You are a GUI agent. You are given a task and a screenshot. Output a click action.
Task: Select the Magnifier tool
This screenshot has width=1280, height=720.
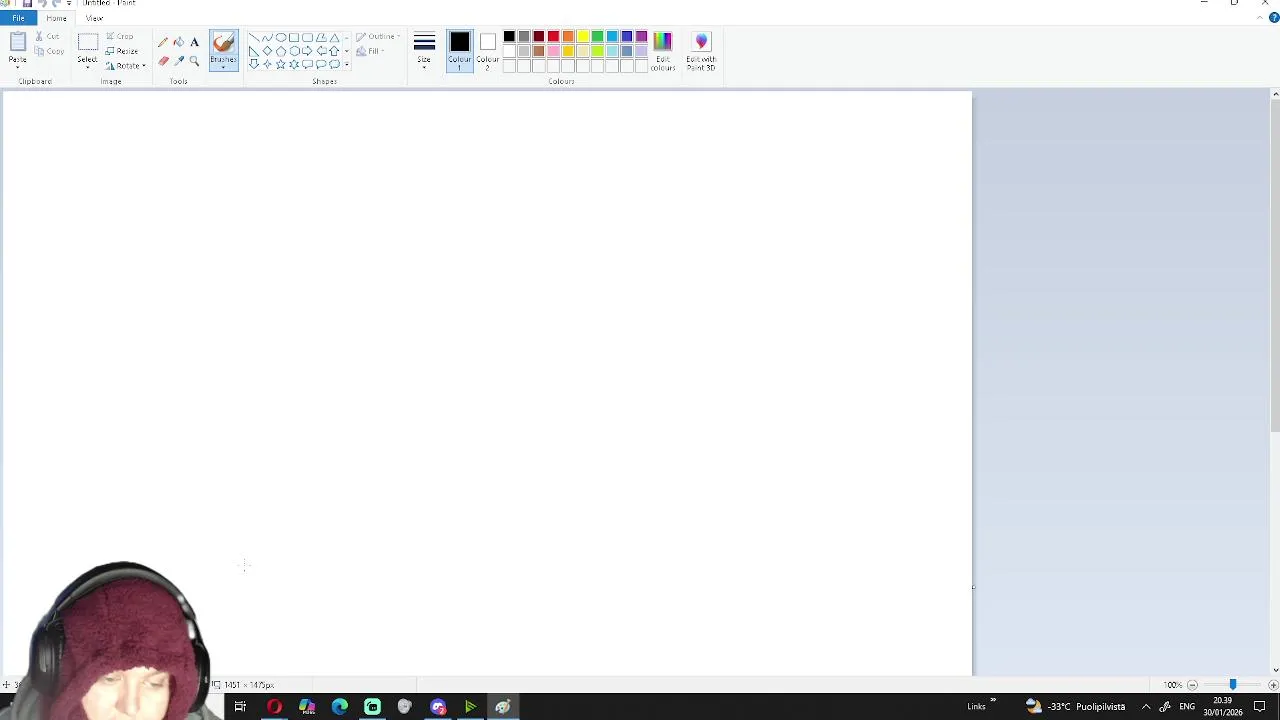194,61
